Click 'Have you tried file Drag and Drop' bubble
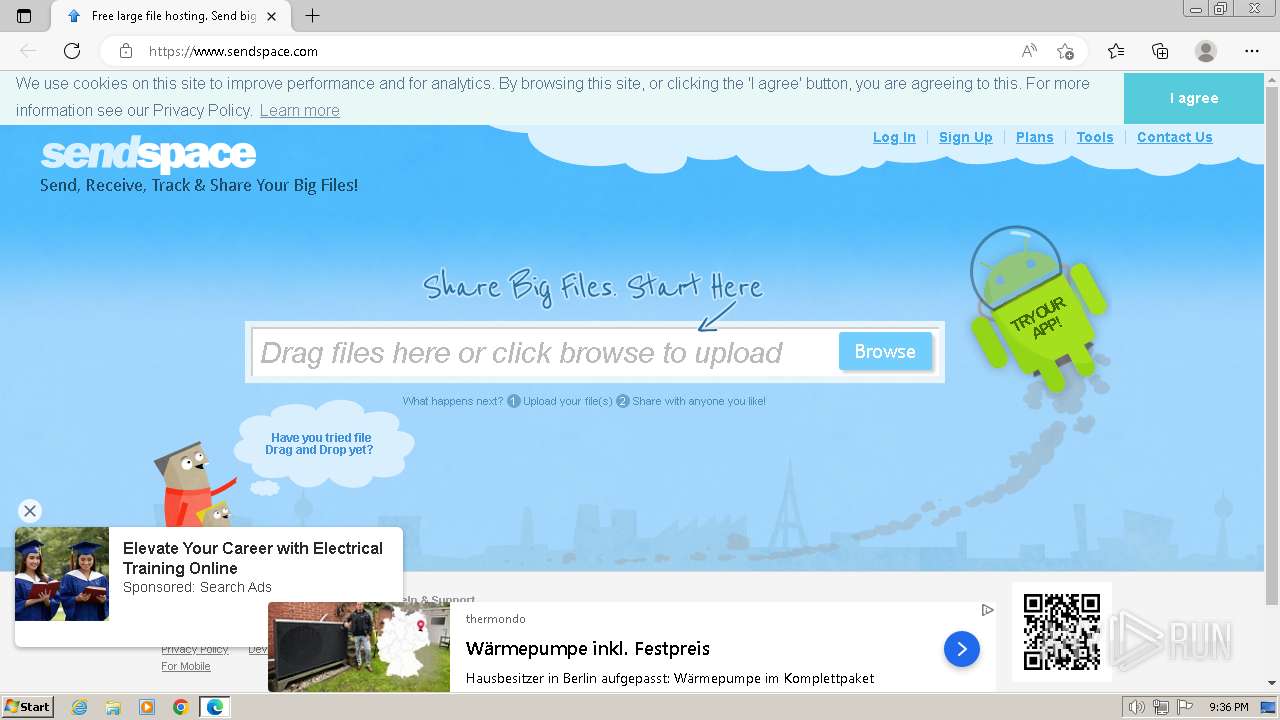The height and width of the screenshot is (720, 1280). [321, 444]
